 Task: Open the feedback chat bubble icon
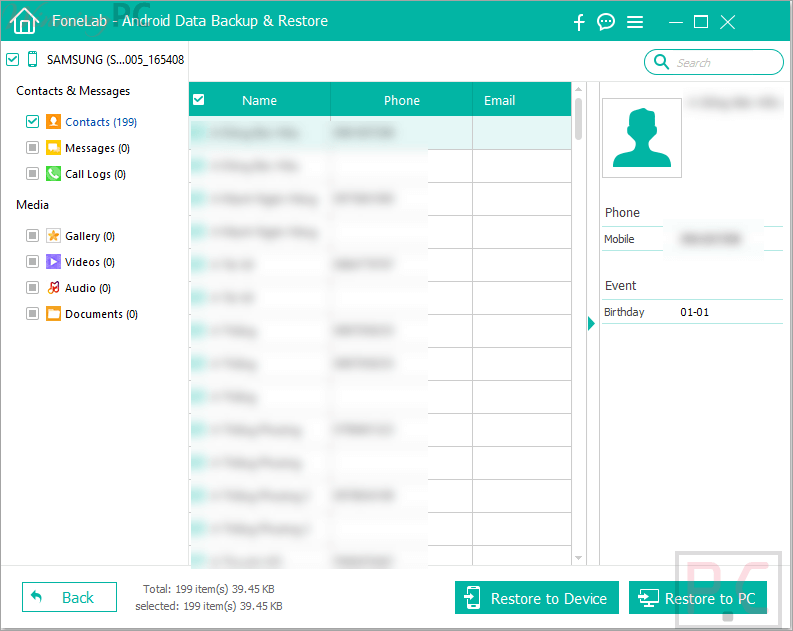point(605,22)
